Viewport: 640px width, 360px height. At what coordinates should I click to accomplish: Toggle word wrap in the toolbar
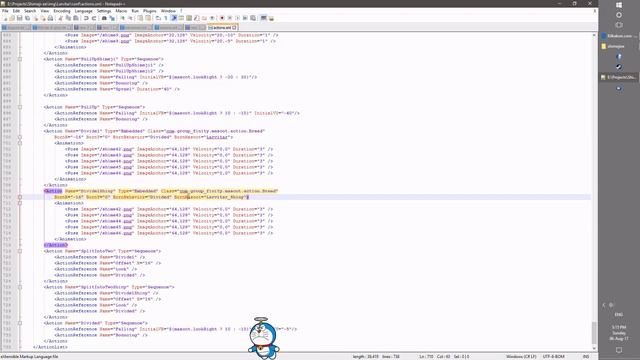click(158, 18)
